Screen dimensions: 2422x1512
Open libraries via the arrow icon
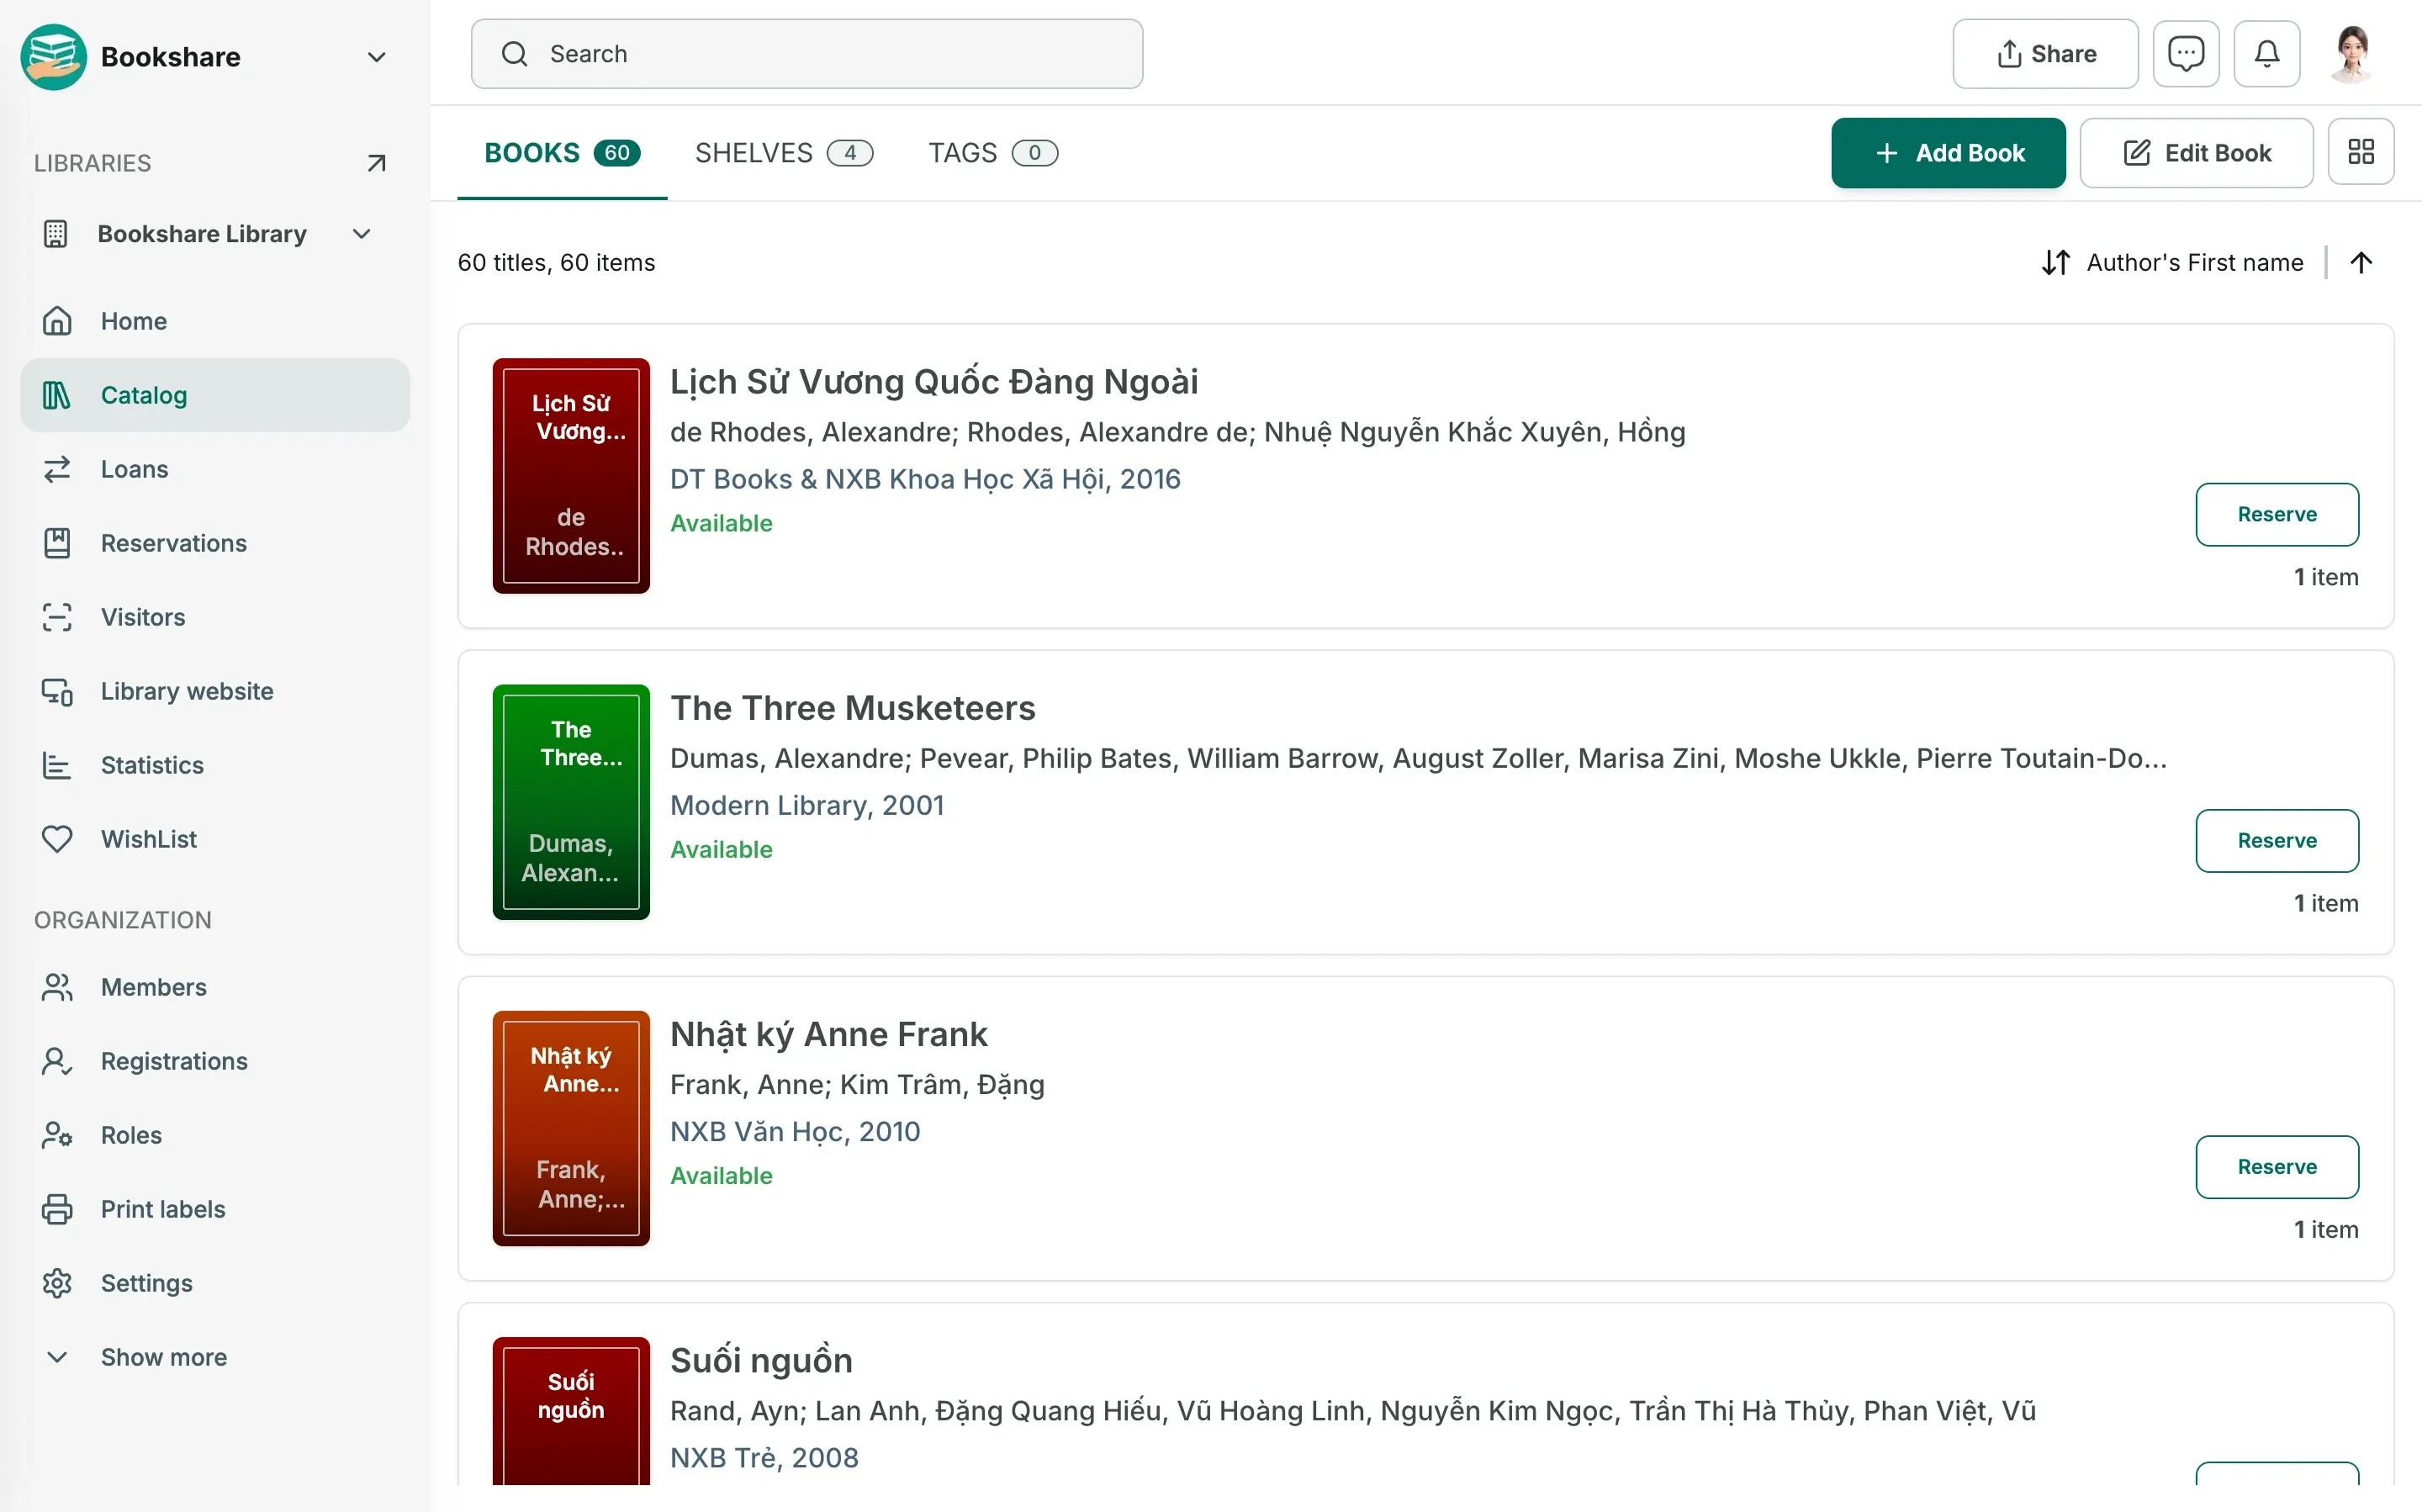pos(376,163)
